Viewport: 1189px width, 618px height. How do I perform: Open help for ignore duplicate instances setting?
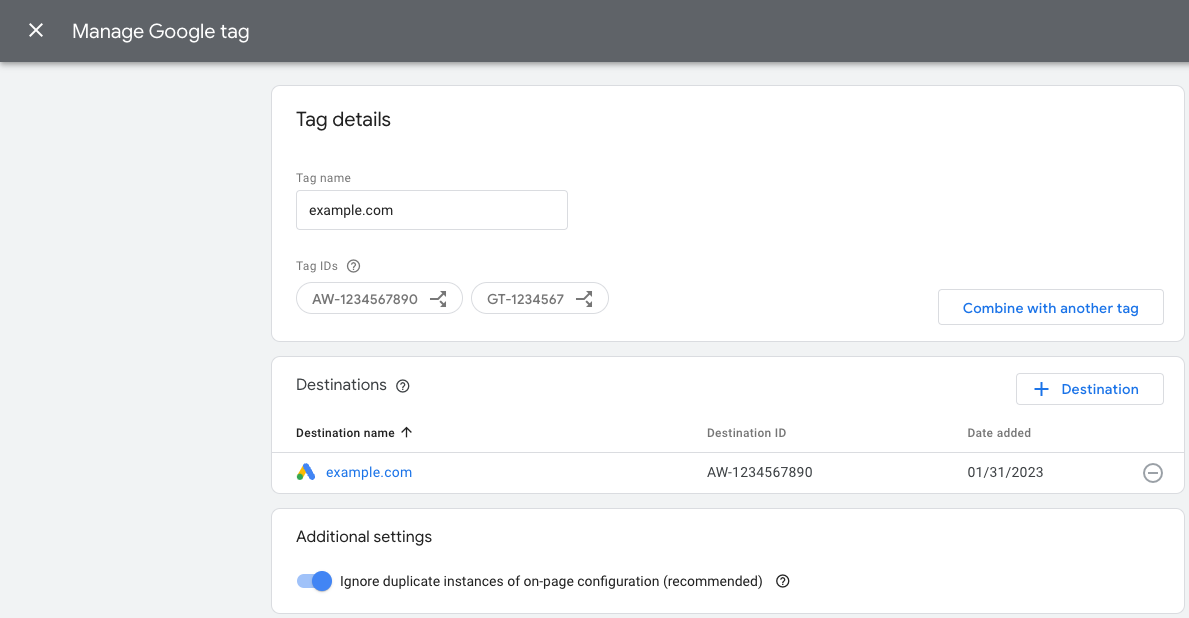(x=782, y=581)
